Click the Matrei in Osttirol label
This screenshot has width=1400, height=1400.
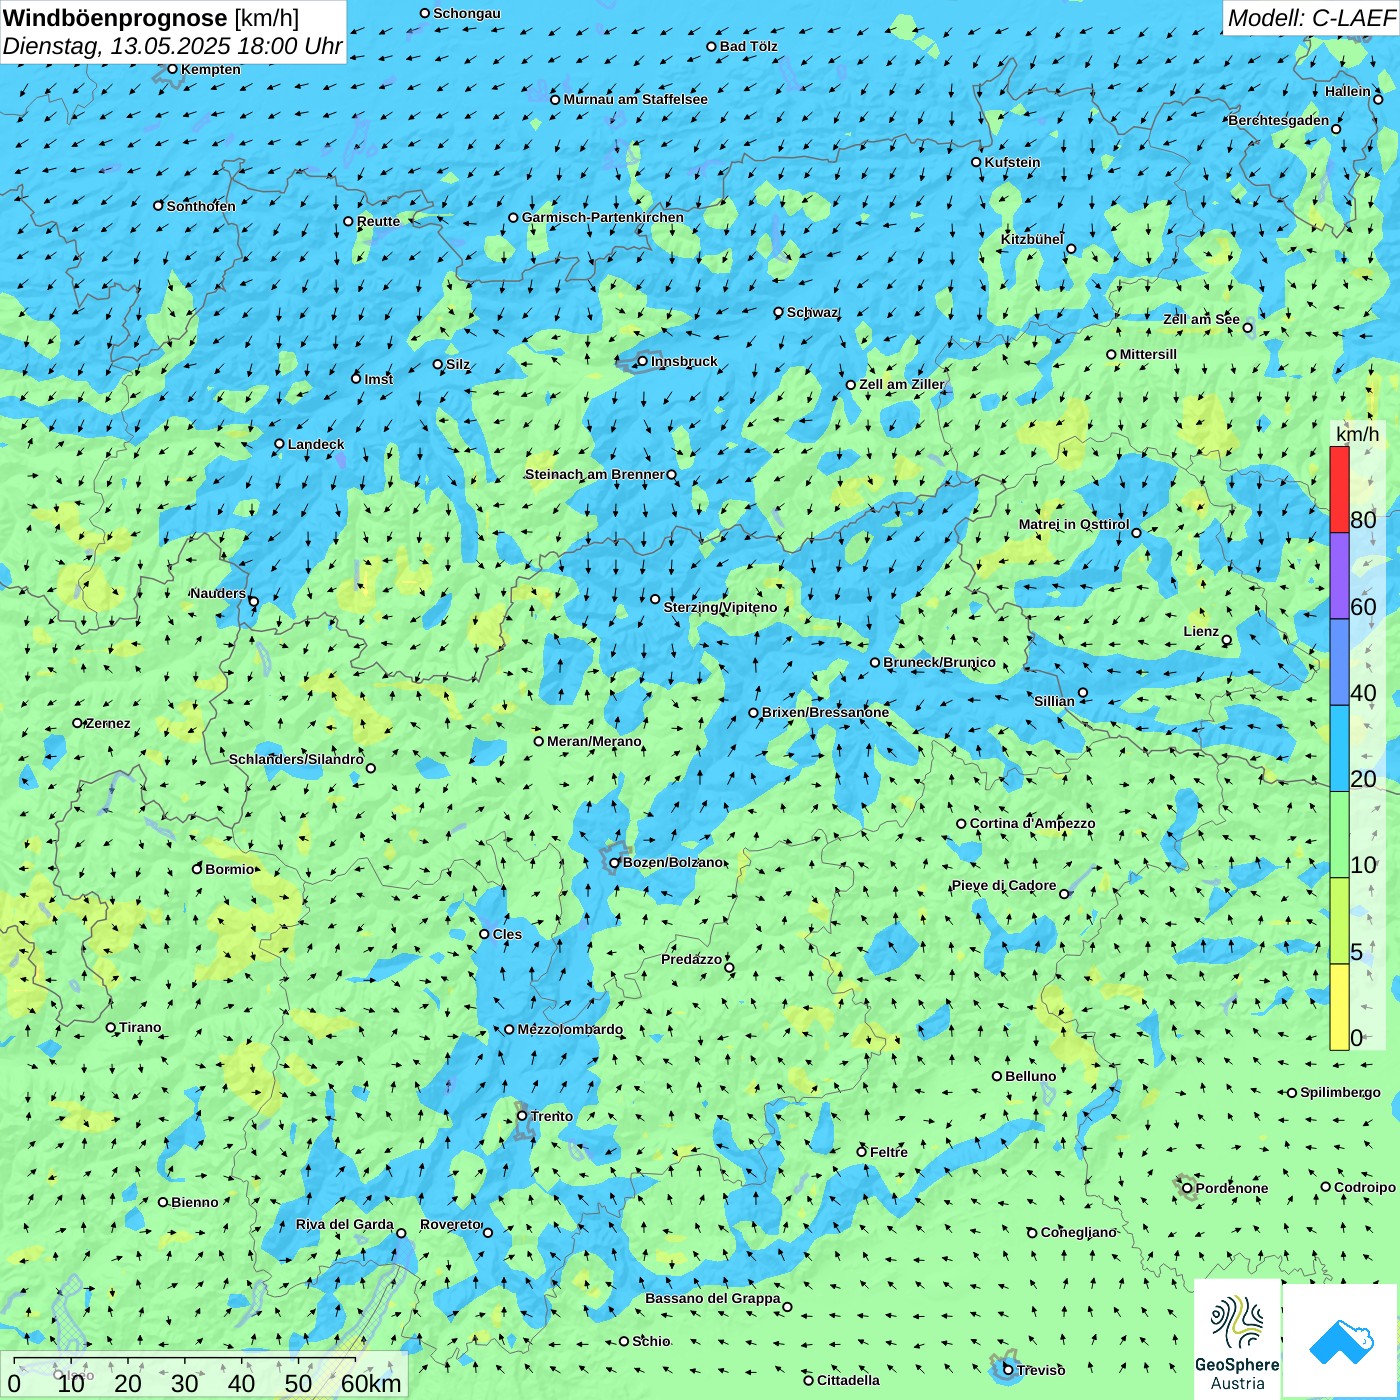tap(1073, 524)
